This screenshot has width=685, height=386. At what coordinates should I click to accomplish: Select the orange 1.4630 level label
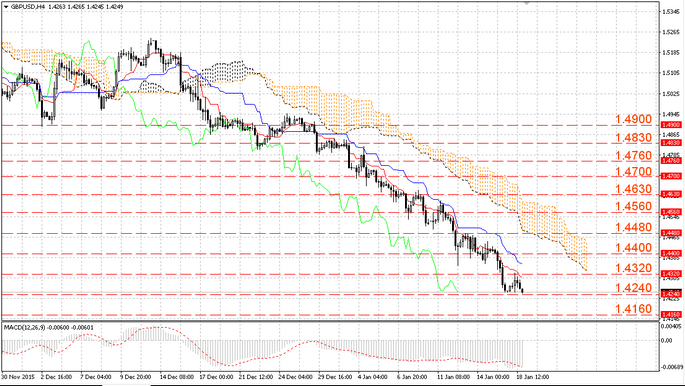(x=633, y=189)
